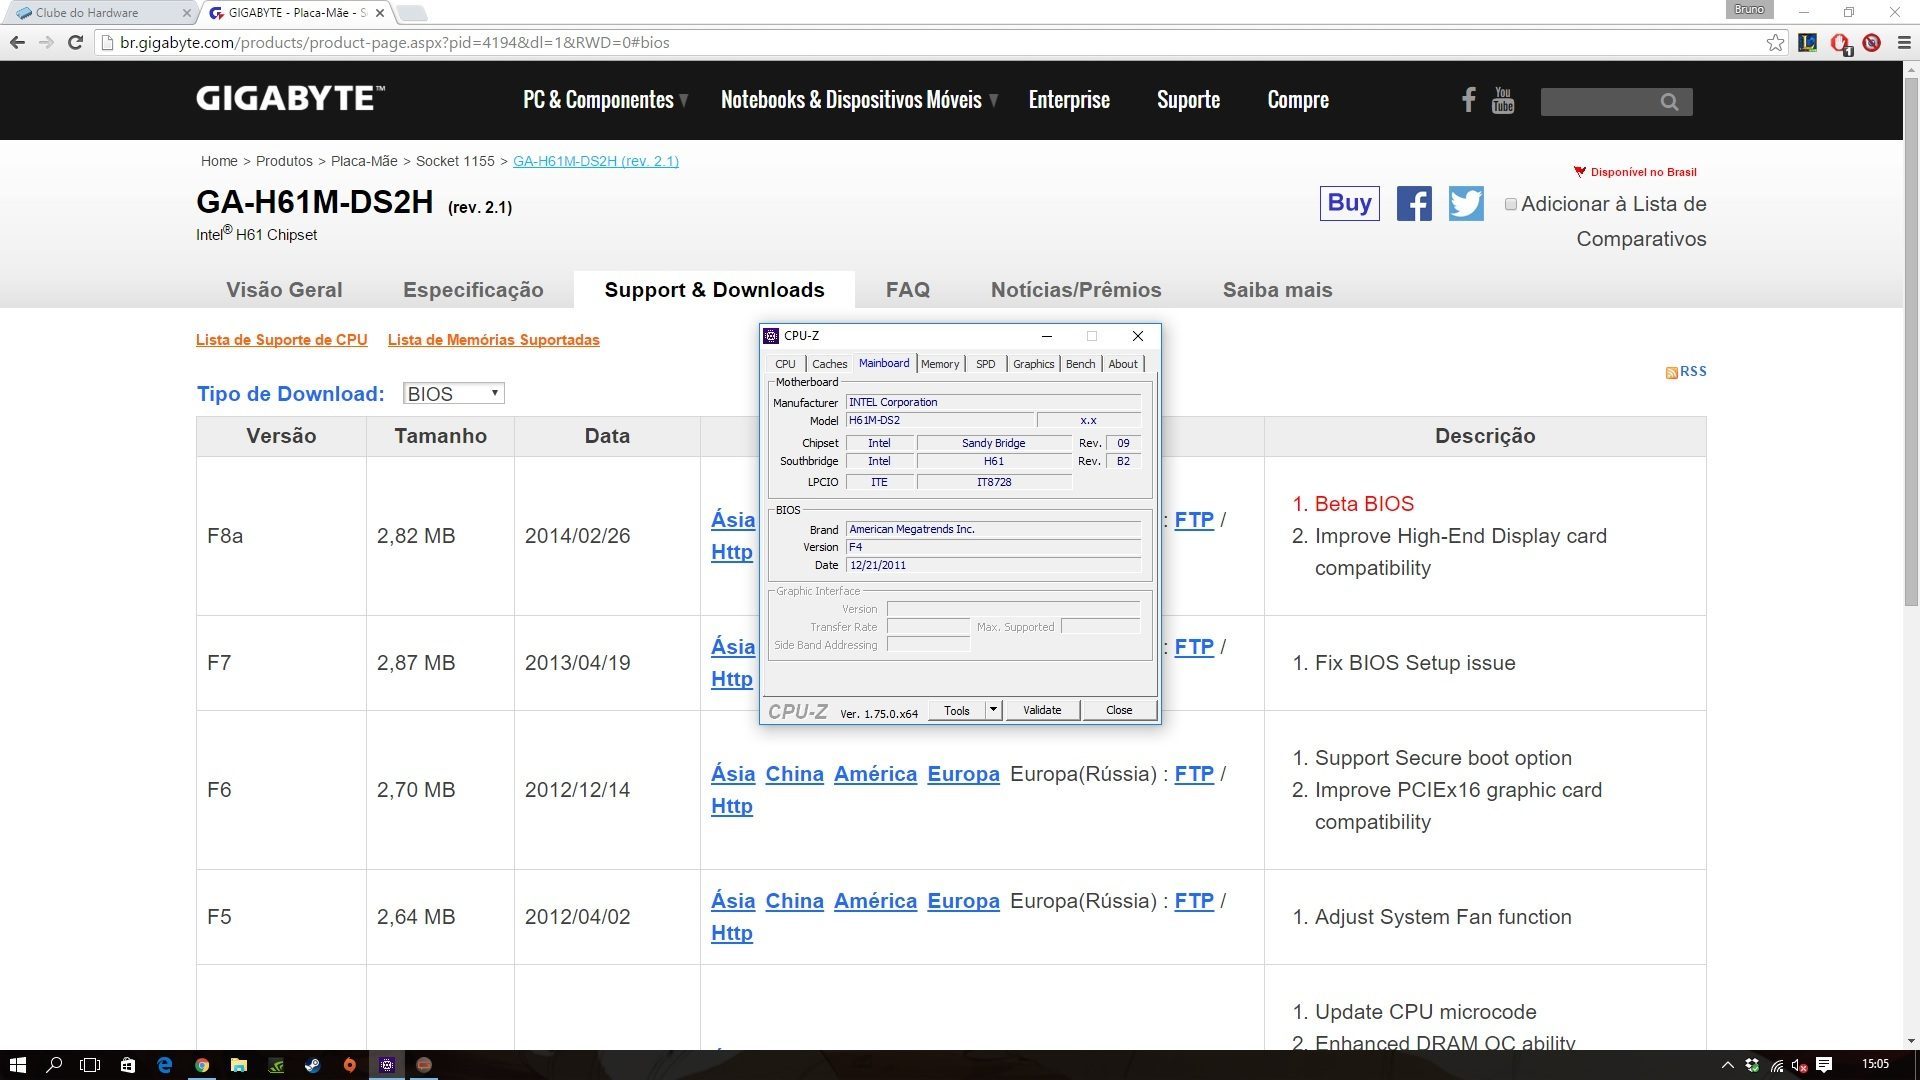Switch to CPU-Z SPD tab
The height and width of the screenshot is (1080, 1920).
[986, 364]
